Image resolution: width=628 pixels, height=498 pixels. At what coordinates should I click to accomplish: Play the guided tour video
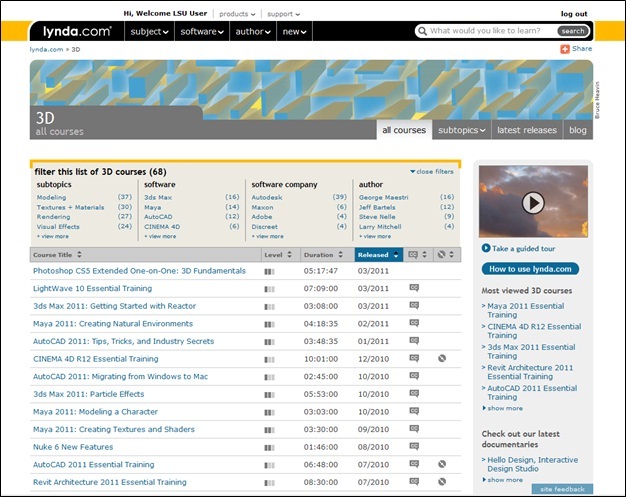533,203
